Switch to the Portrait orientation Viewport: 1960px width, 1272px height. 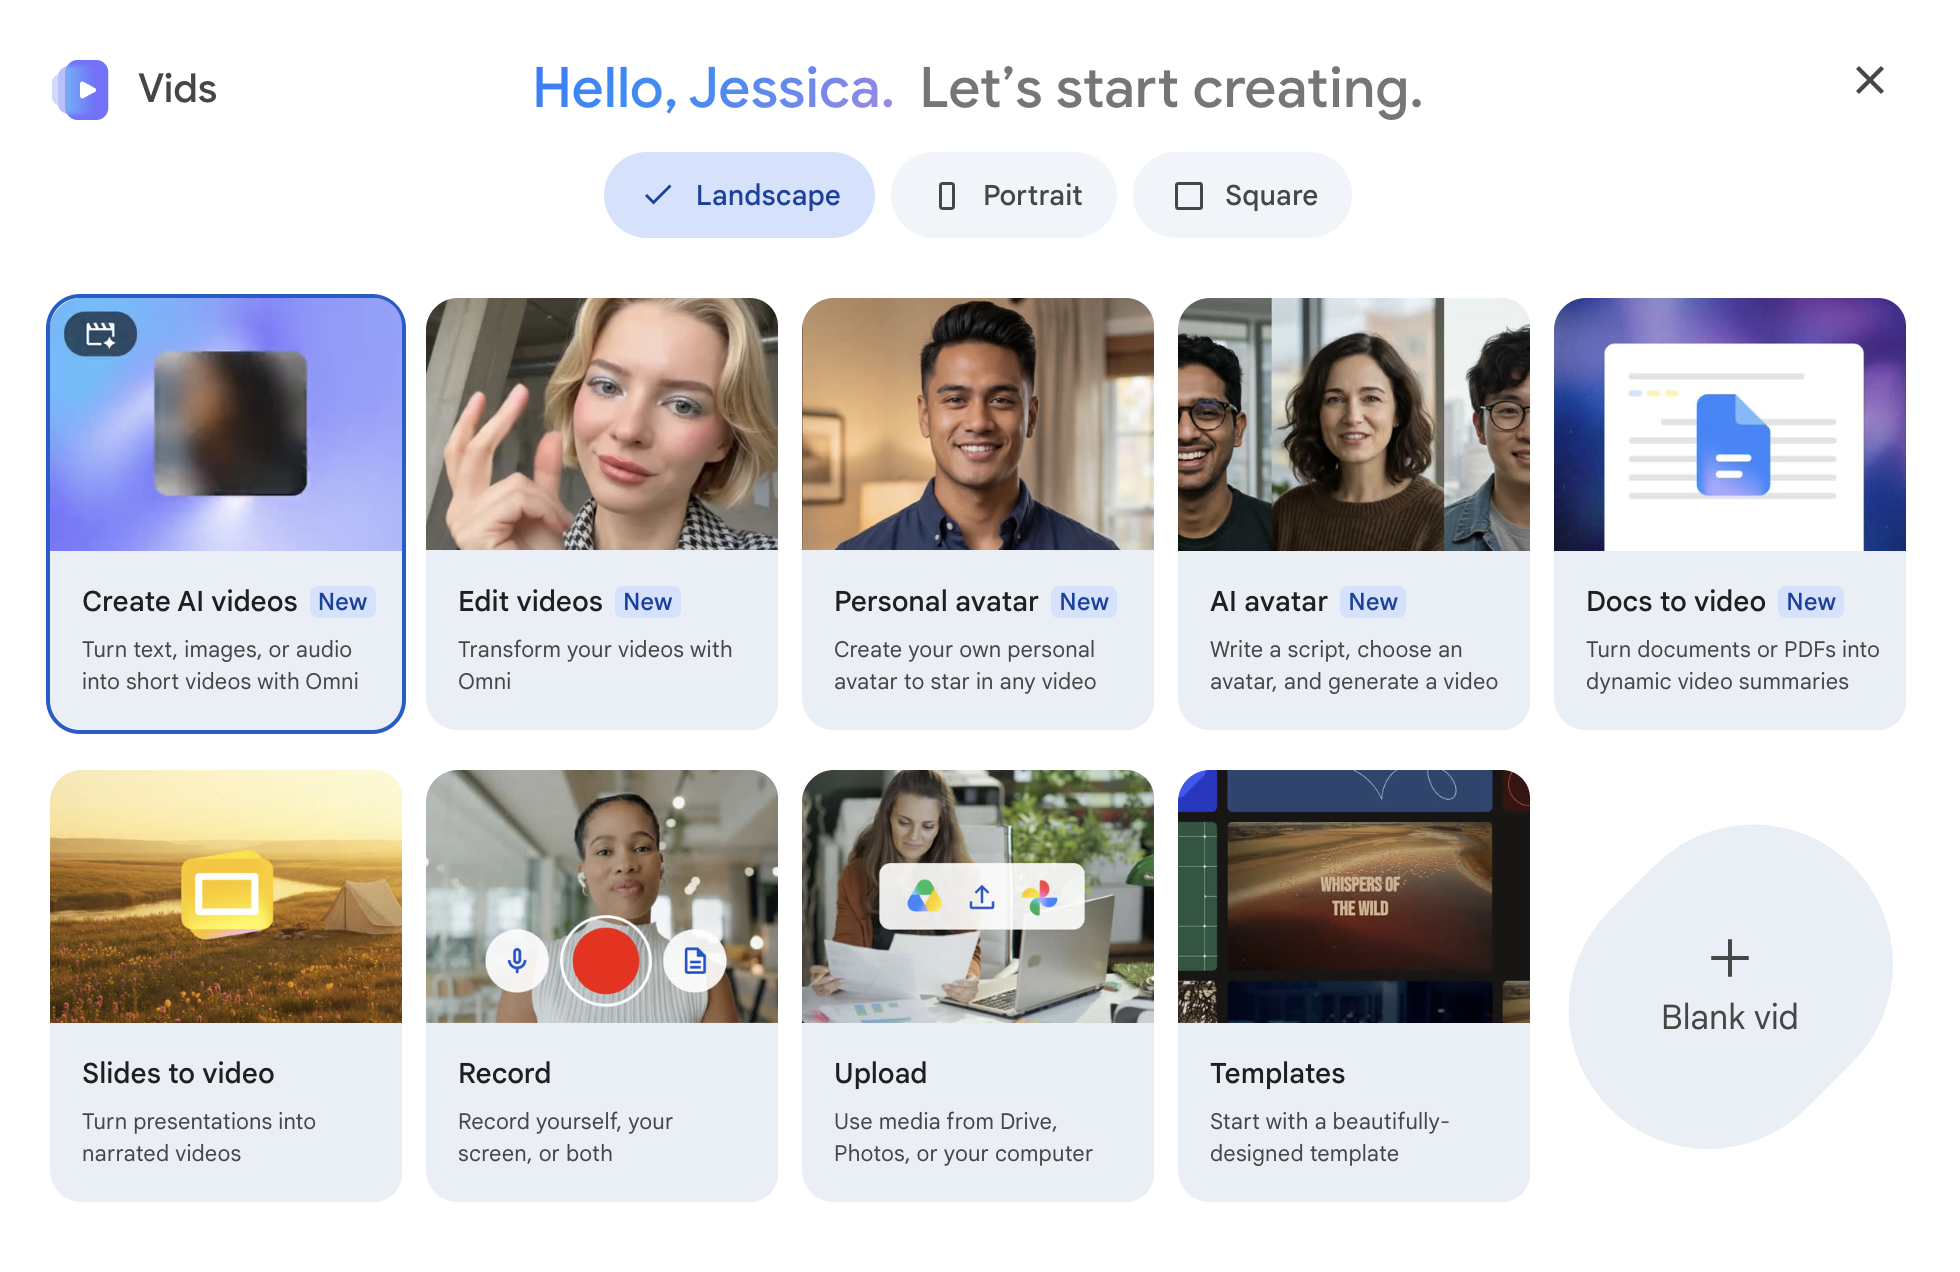(x=1004, y=195)
